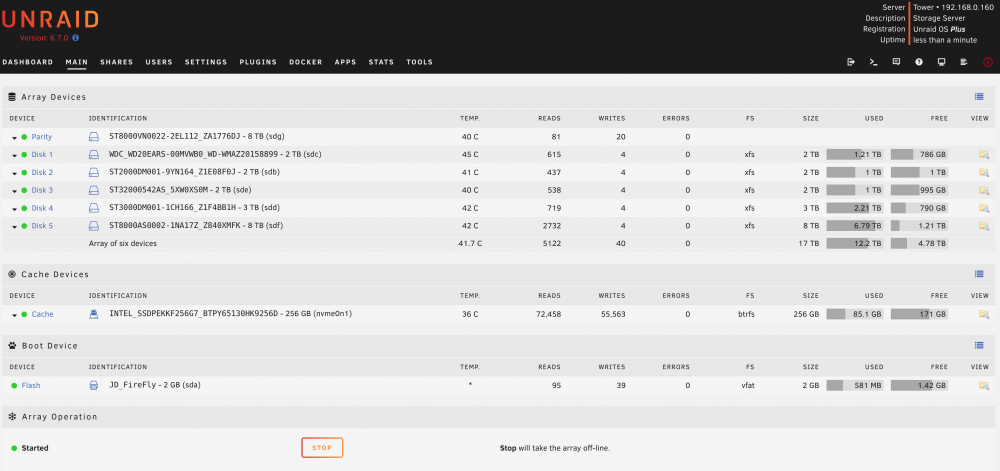This screenshot has height=471, width=1000.
Task: Click the flash drive icon beside JD_FireFly
Action: pyautogui.click(x=94, y=385)
